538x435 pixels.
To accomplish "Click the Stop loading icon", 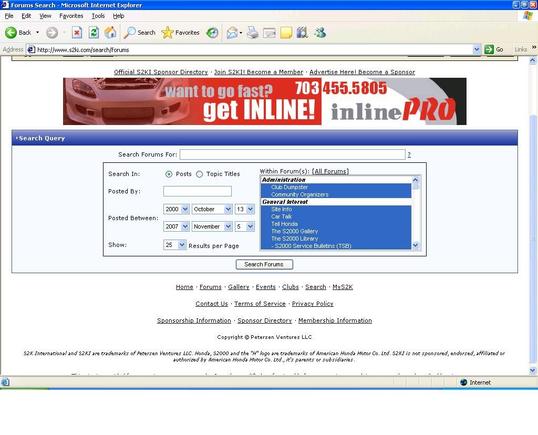I will click(77, 33).
